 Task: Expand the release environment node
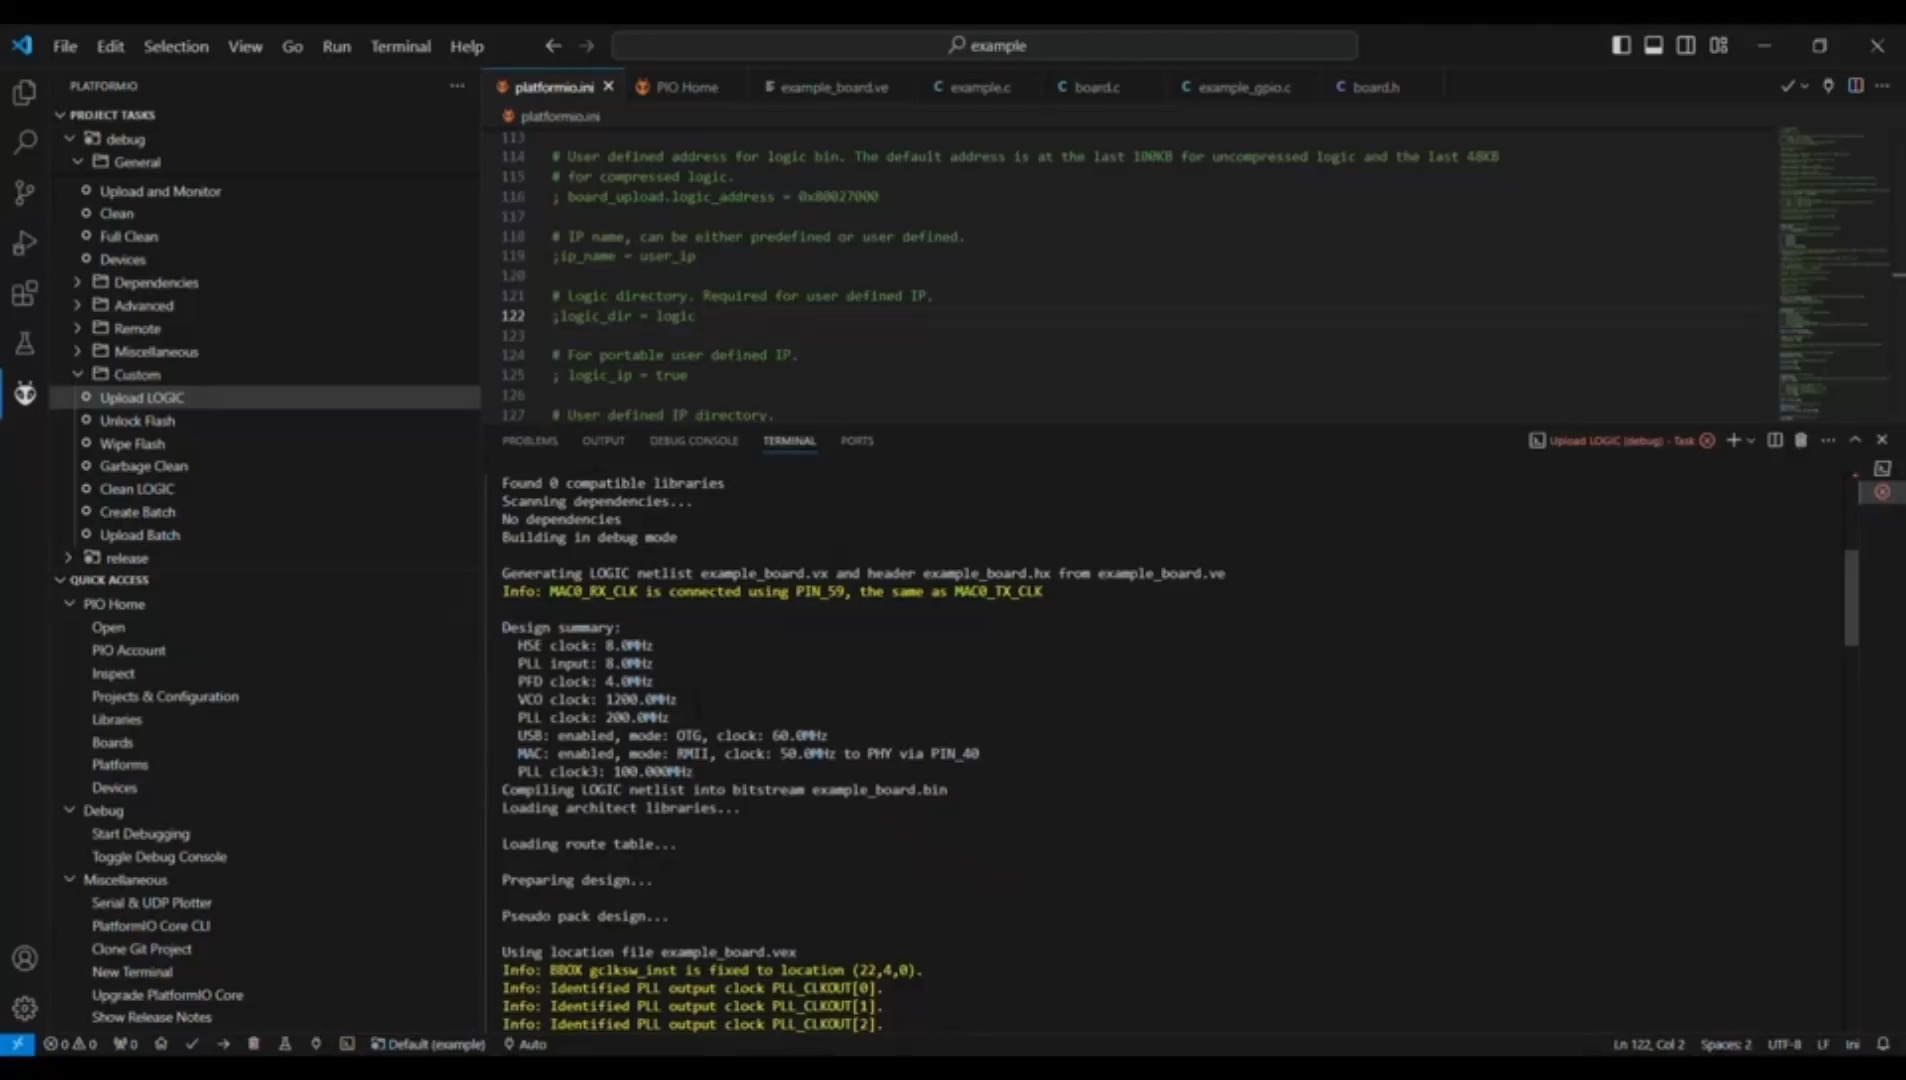tap(69, 558)
